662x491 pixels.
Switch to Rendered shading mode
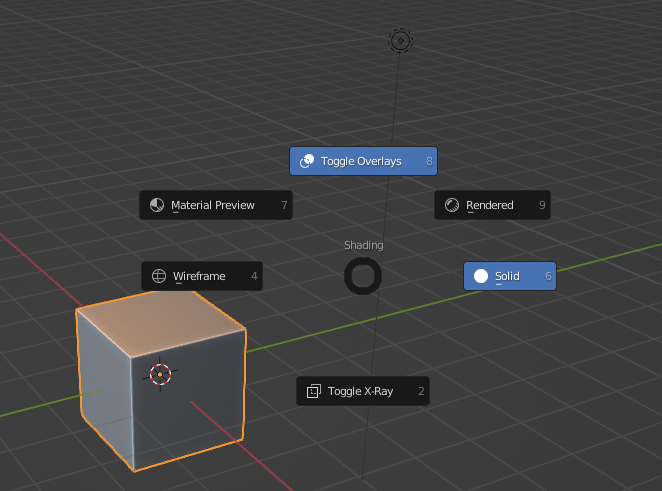[x=492, y=205]
